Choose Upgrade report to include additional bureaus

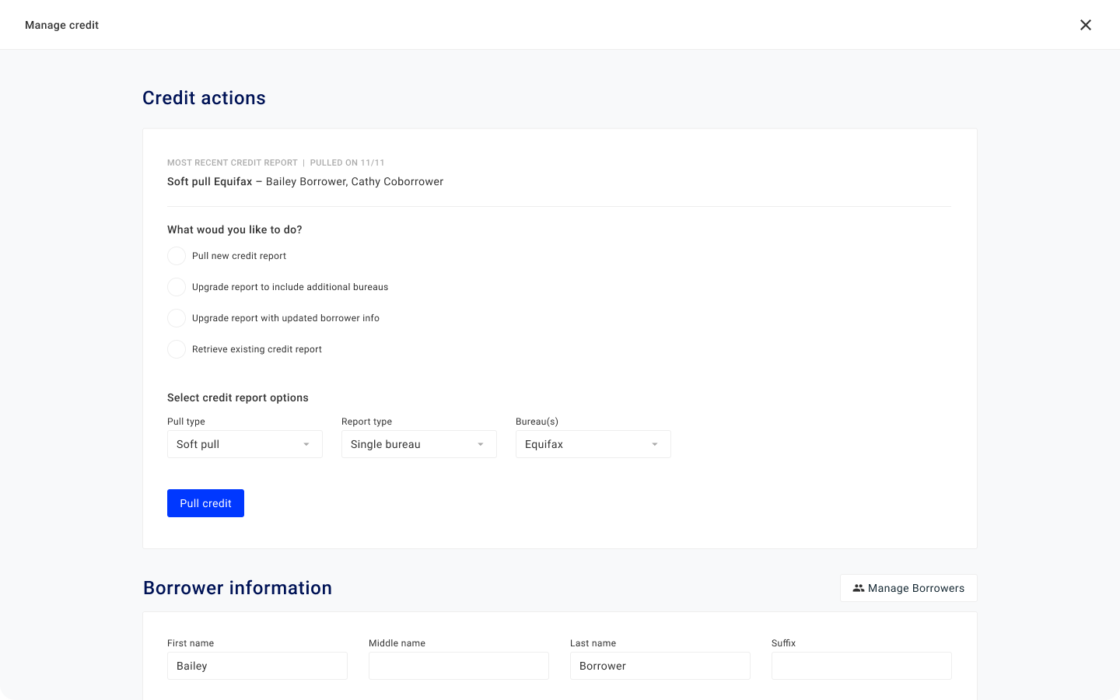click(176, 287)
